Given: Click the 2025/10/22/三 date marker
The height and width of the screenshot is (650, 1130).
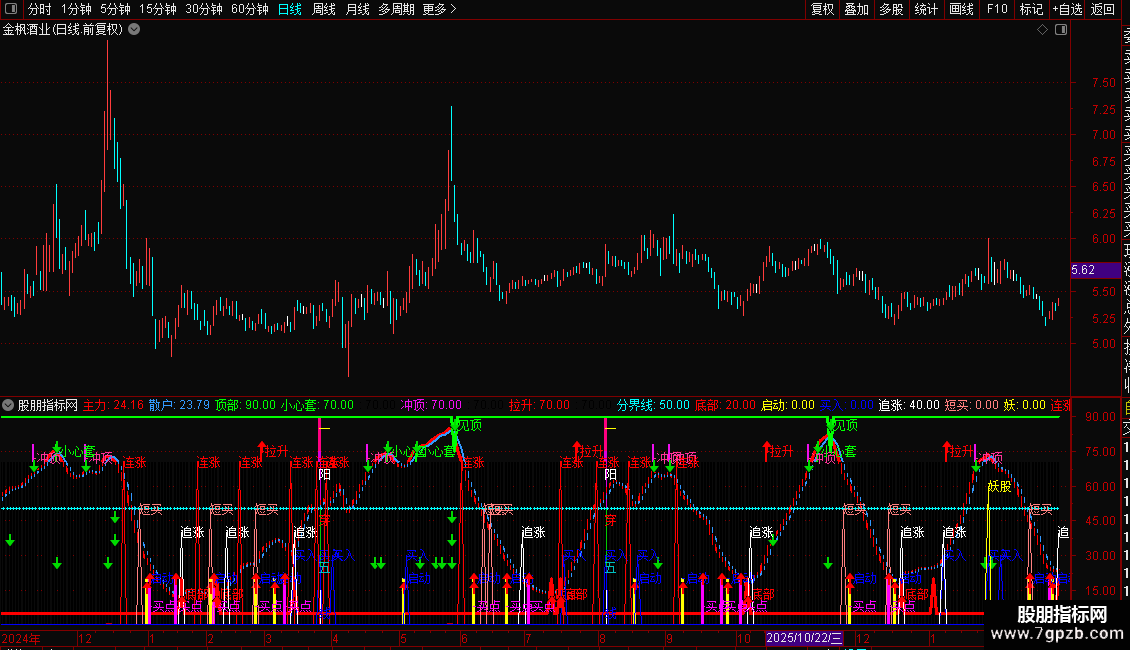Looking at the screenshot, I should click(804, 638).
